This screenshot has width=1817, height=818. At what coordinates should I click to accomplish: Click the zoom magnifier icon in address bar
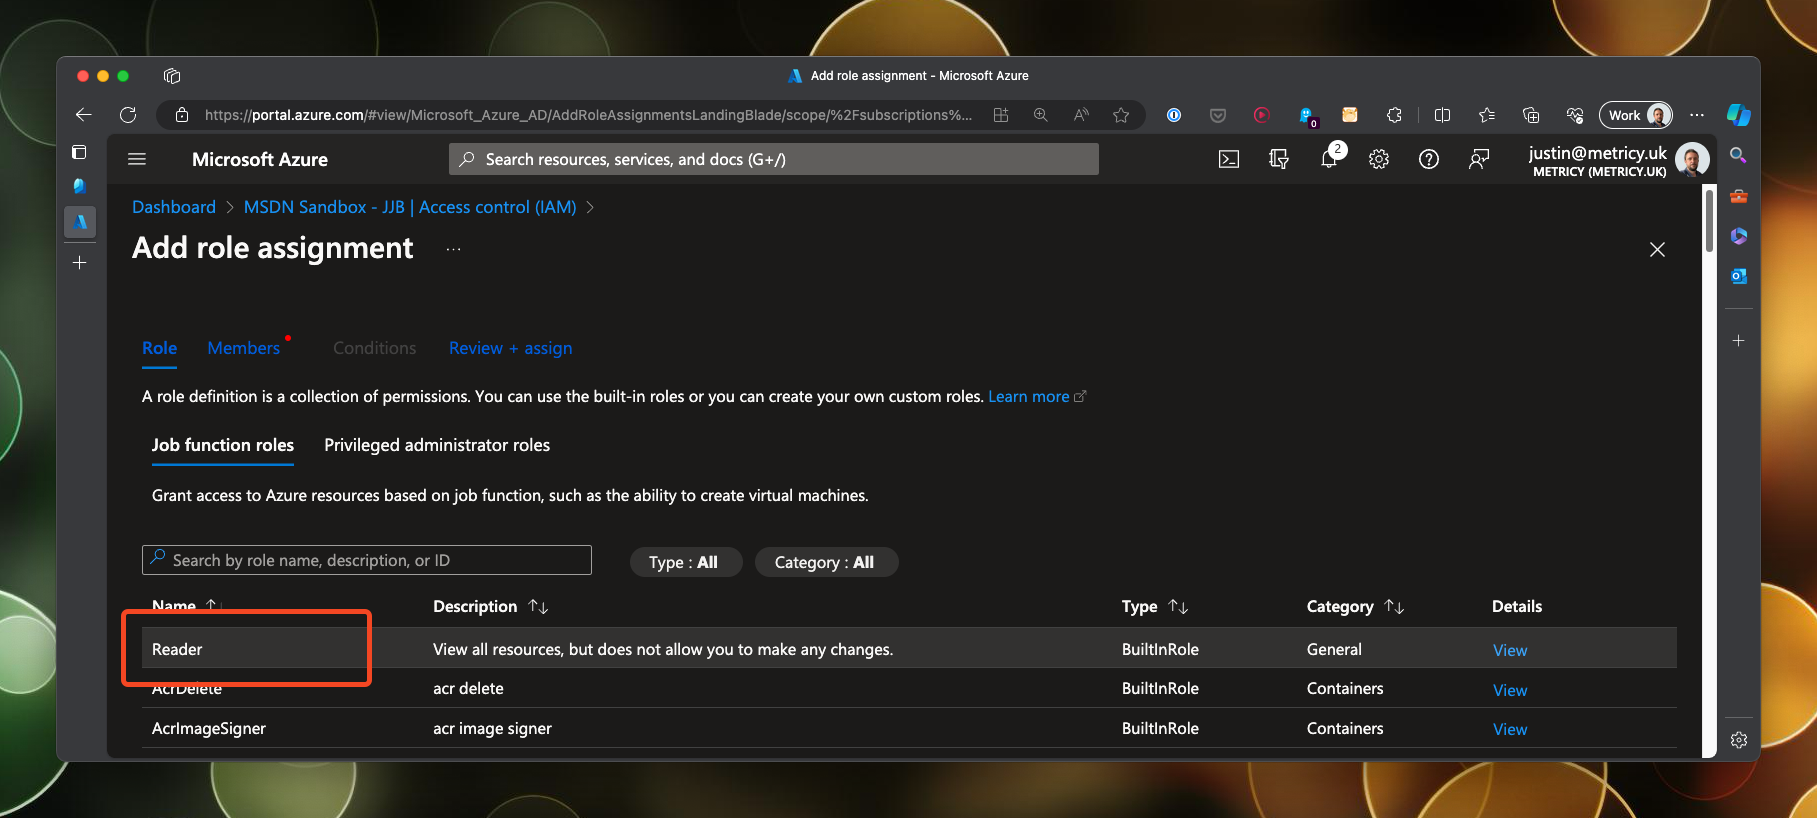(x=1041, y=115)
